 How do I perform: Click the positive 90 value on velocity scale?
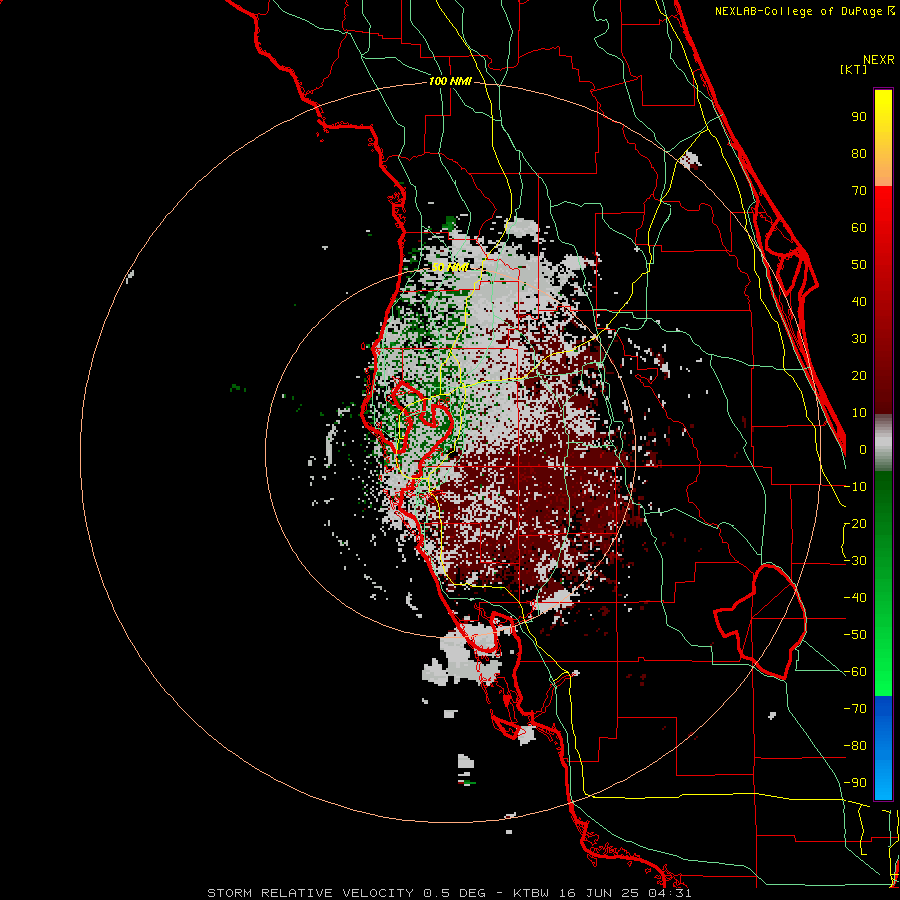pos(859,117)
